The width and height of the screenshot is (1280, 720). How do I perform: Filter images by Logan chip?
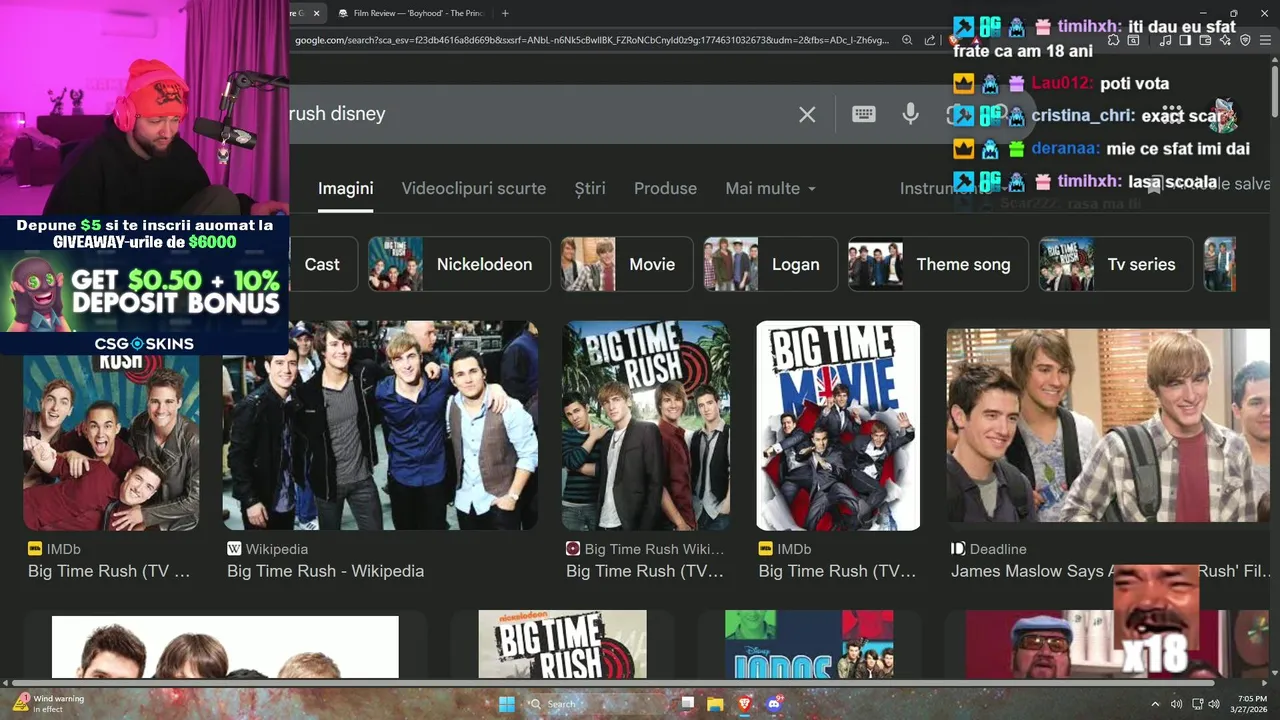tap(771, 264)
